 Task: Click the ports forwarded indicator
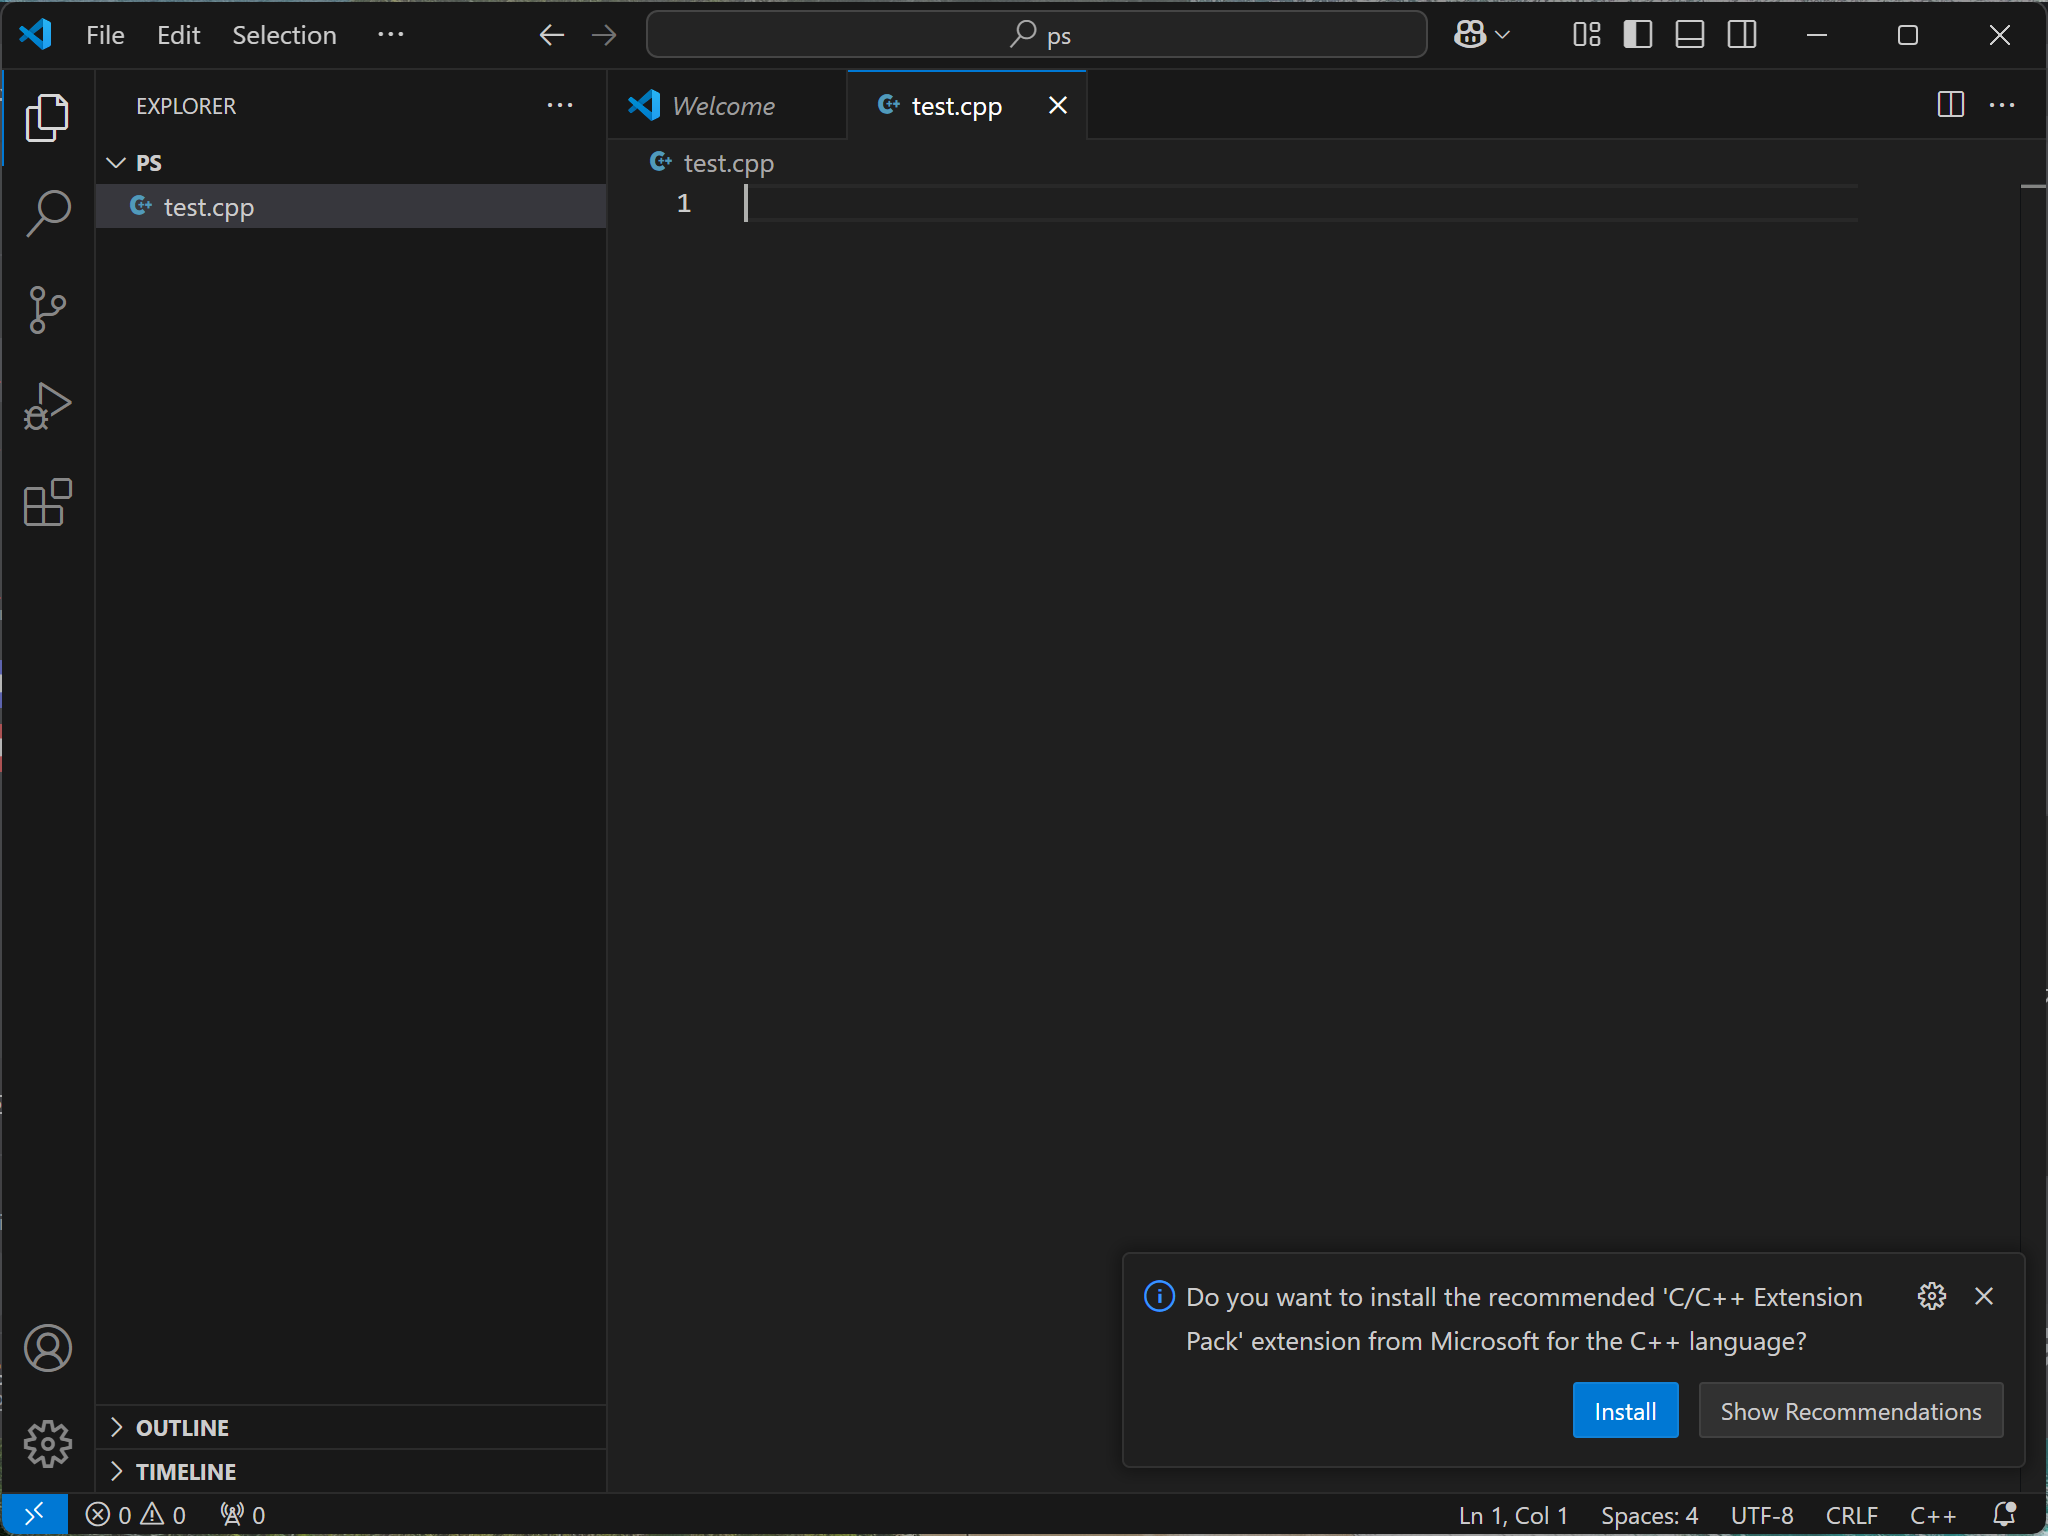tap(243, 1515)
